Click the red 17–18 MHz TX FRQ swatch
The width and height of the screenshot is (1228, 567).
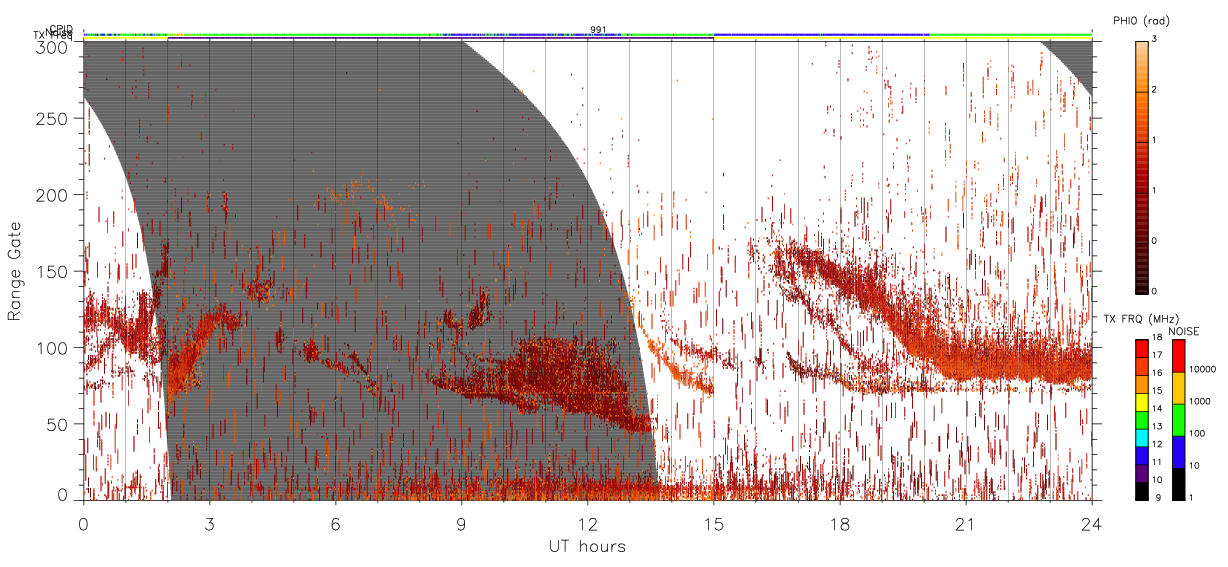coord(1141,348)
